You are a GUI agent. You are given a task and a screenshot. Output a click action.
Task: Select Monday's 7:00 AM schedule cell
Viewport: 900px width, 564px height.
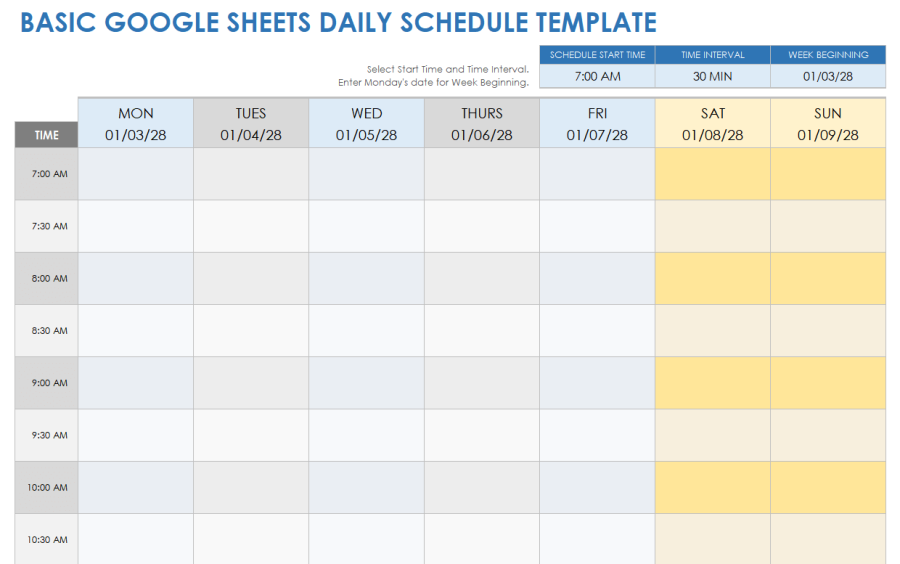pyautogui.click(x=136, y=174)
